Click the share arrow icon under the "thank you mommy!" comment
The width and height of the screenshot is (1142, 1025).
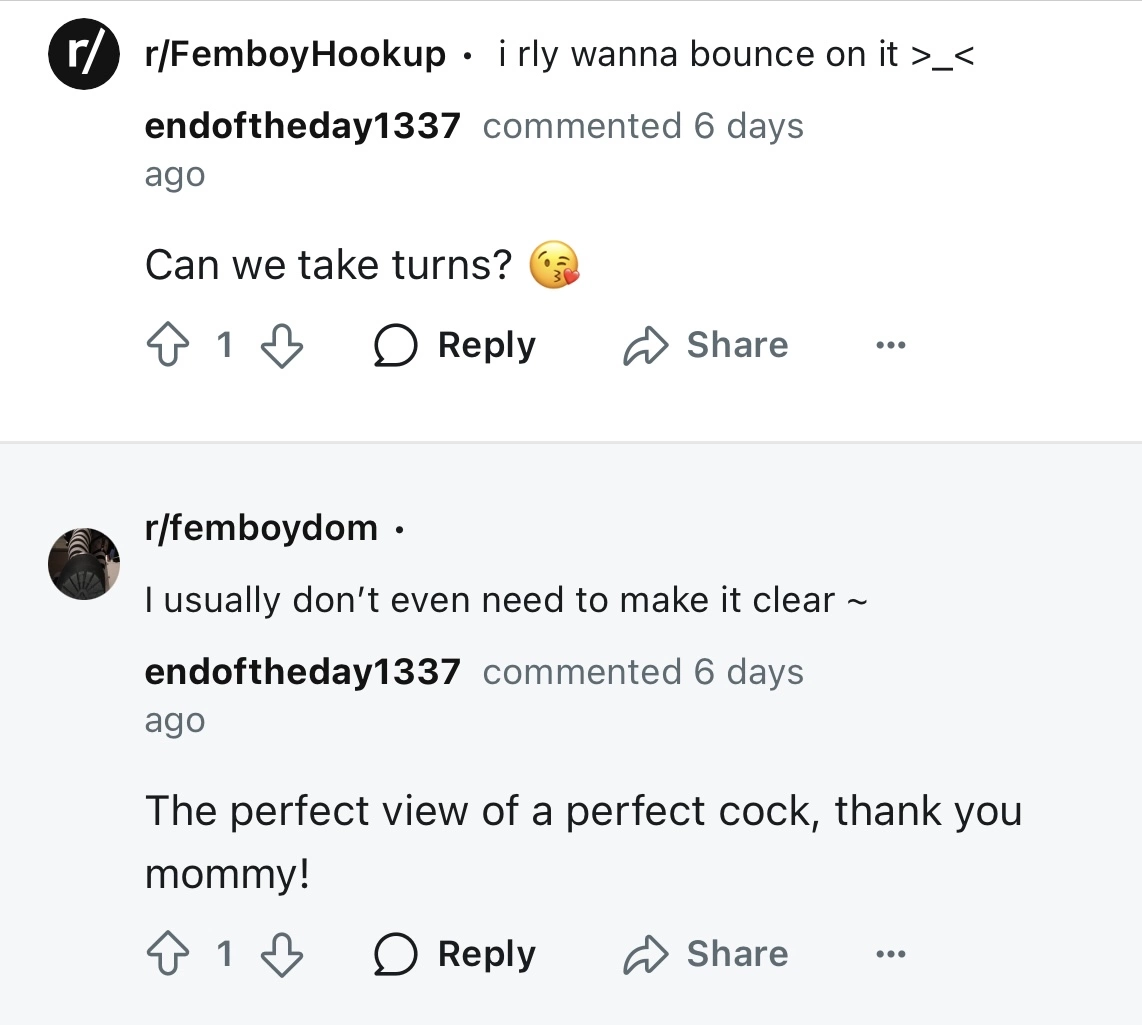644,956
